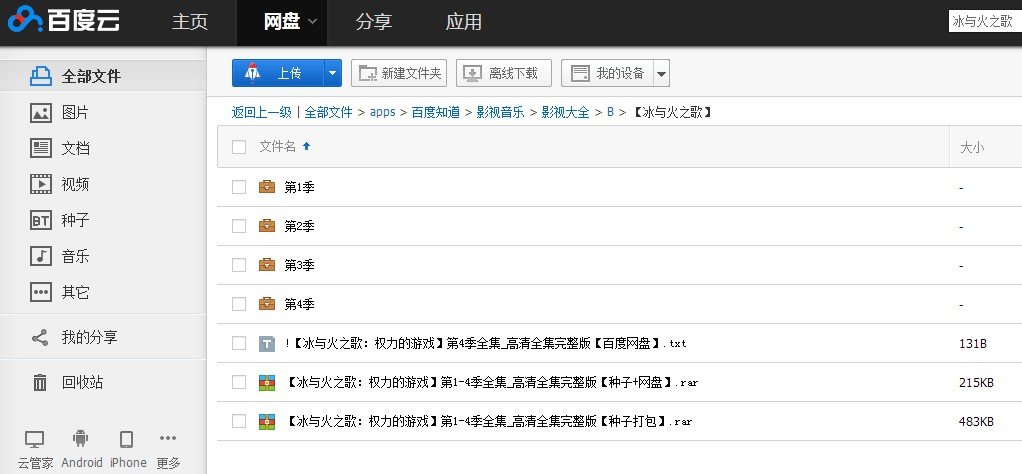Screen dimensions: 1022x474
Task: Click the 215KB size value
Action: (x=976, y=383)
